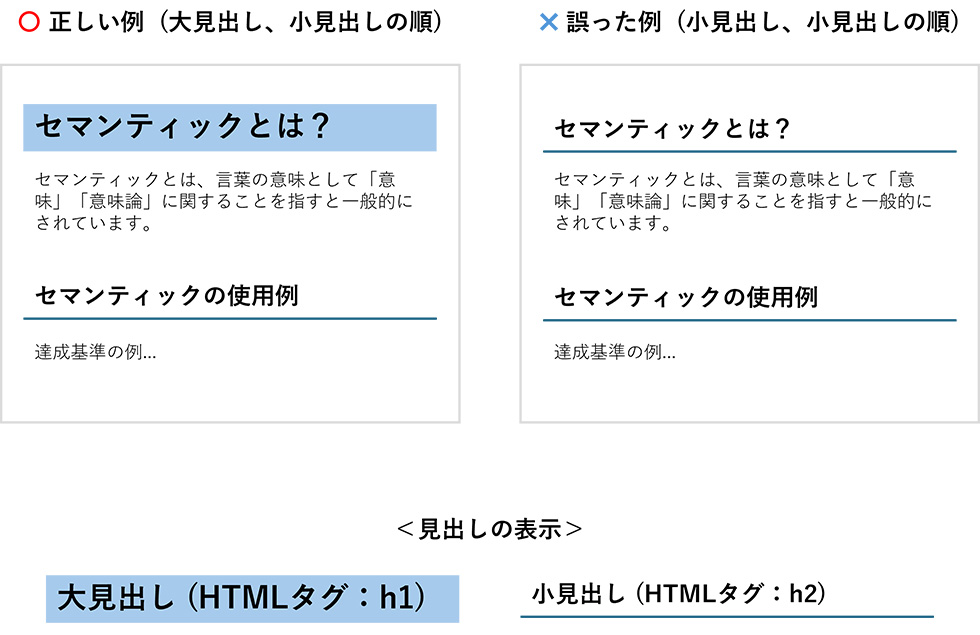Click the '＜見出しの表示＞' legend title

pos(489,529)
